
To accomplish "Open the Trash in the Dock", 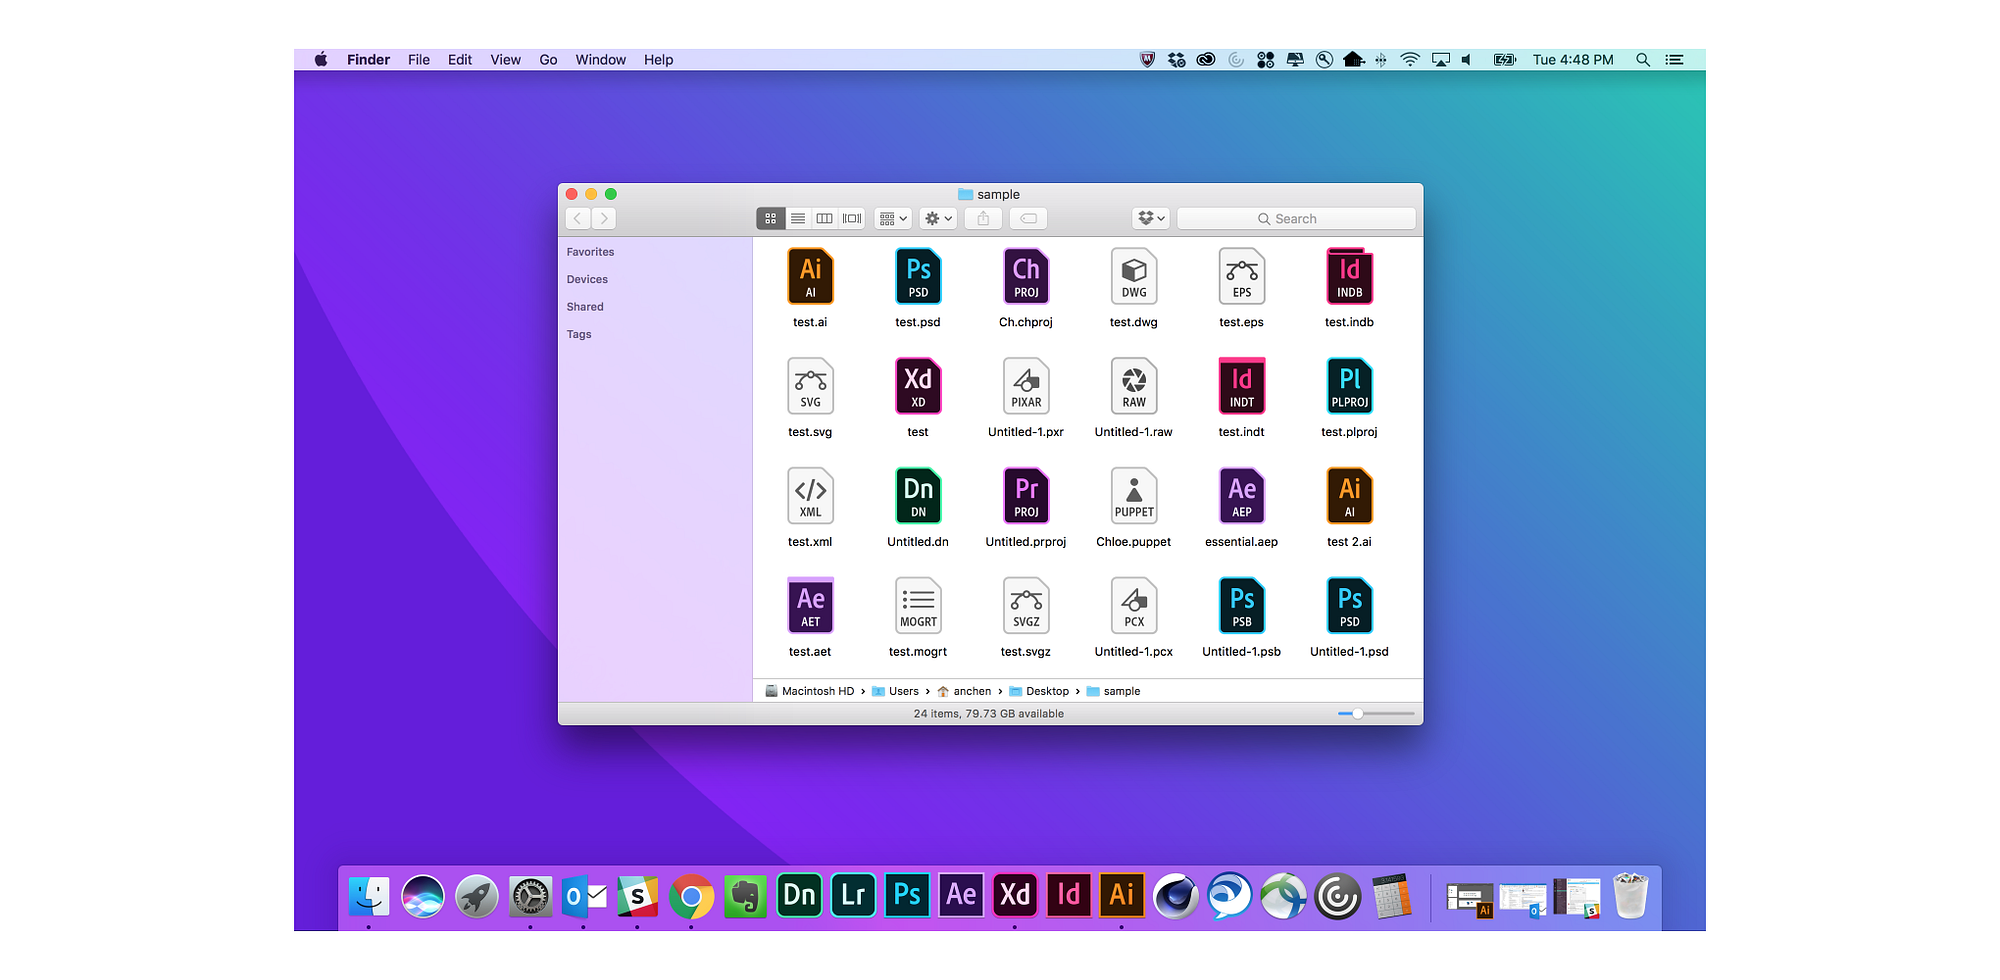I will tap(1630, 896).
